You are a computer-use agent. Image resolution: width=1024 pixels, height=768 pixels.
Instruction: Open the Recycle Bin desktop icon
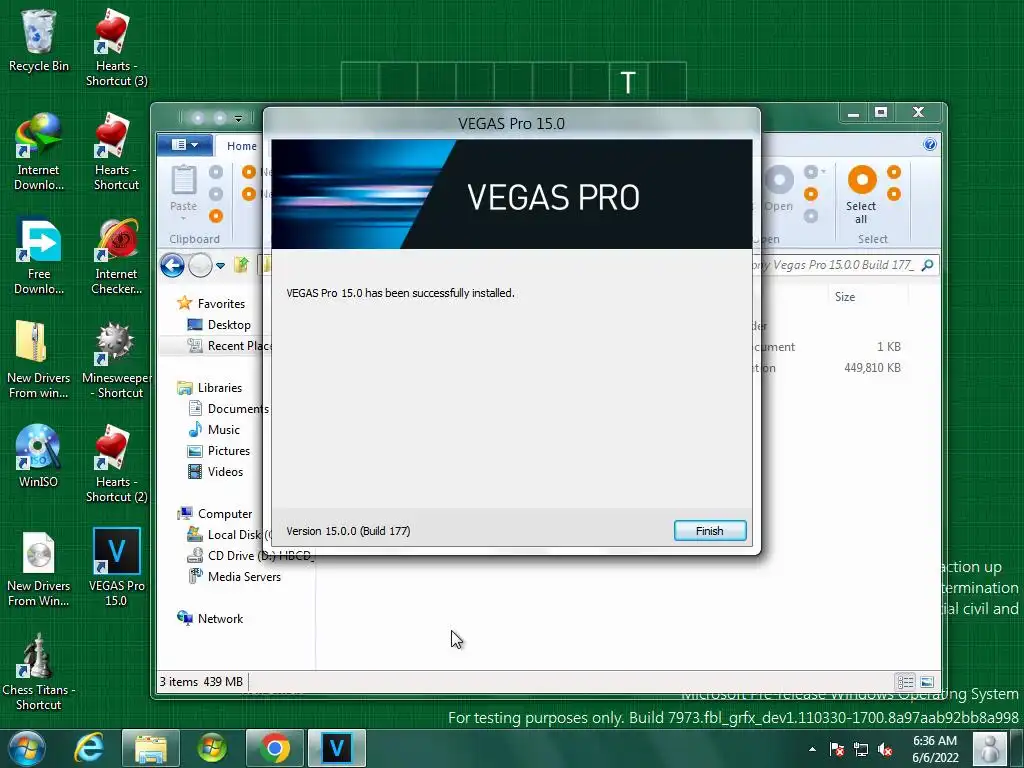coord(39,42)
